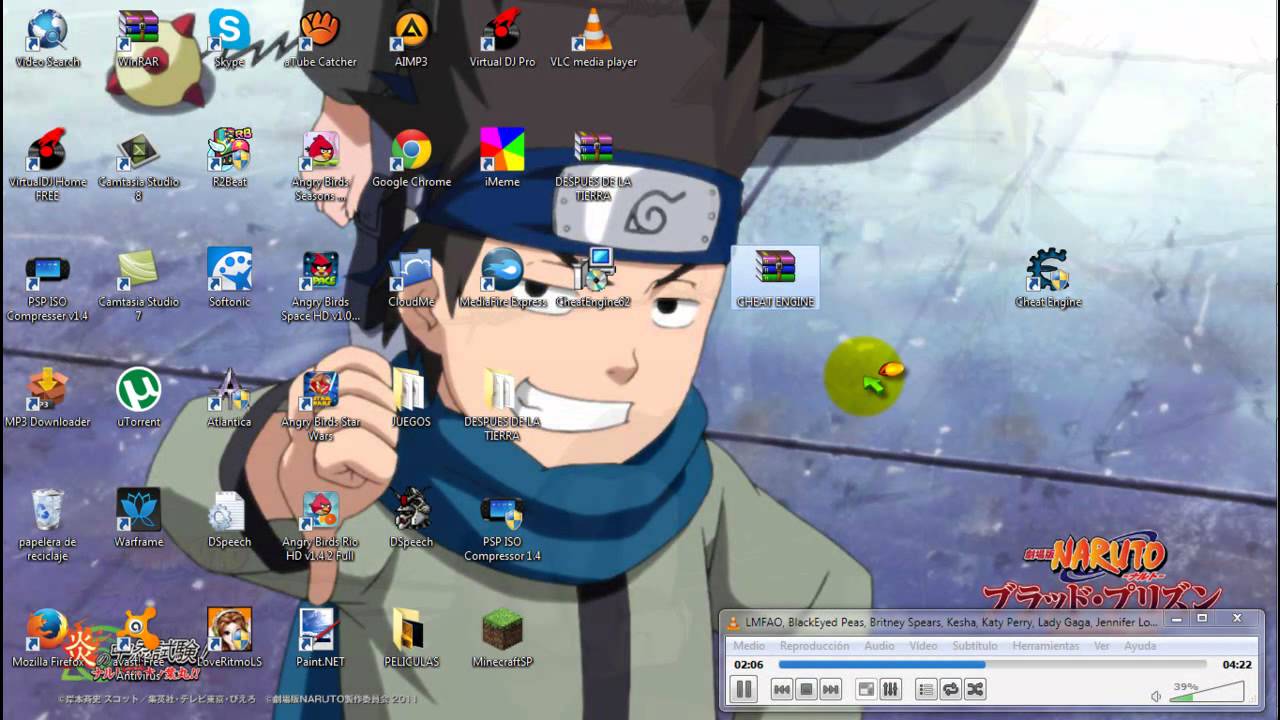Image resolution: width=1280 pixels, height=720 pixels.
Task: Select the uTorrent desktop icon
Action: 138,398
